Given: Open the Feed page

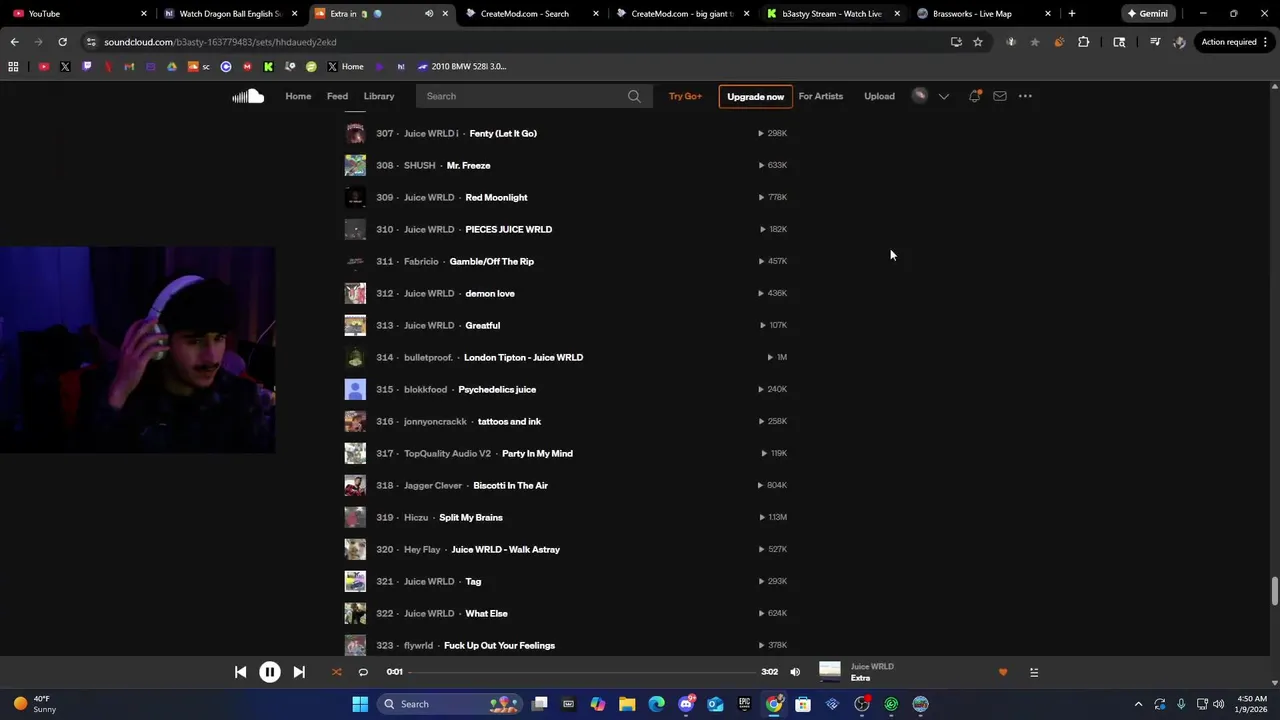Looking at the screenshot, I should point(337,96).
